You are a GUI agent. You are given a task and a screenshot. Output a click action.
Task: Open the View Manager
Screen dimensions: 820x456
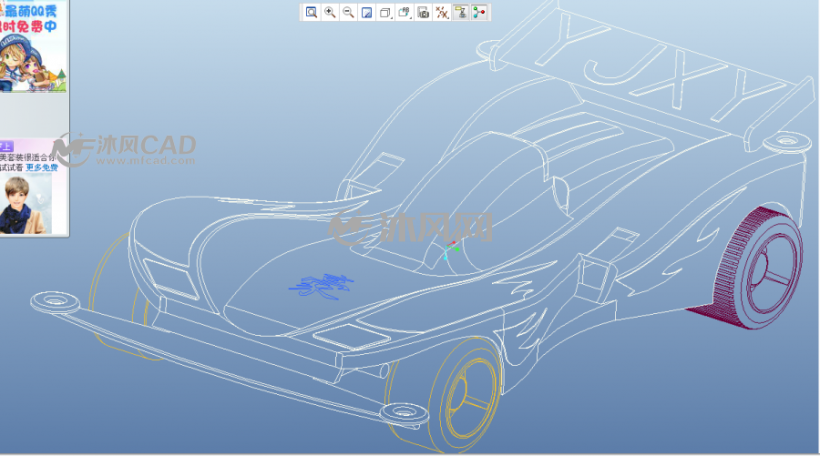[x=423, y=13]
